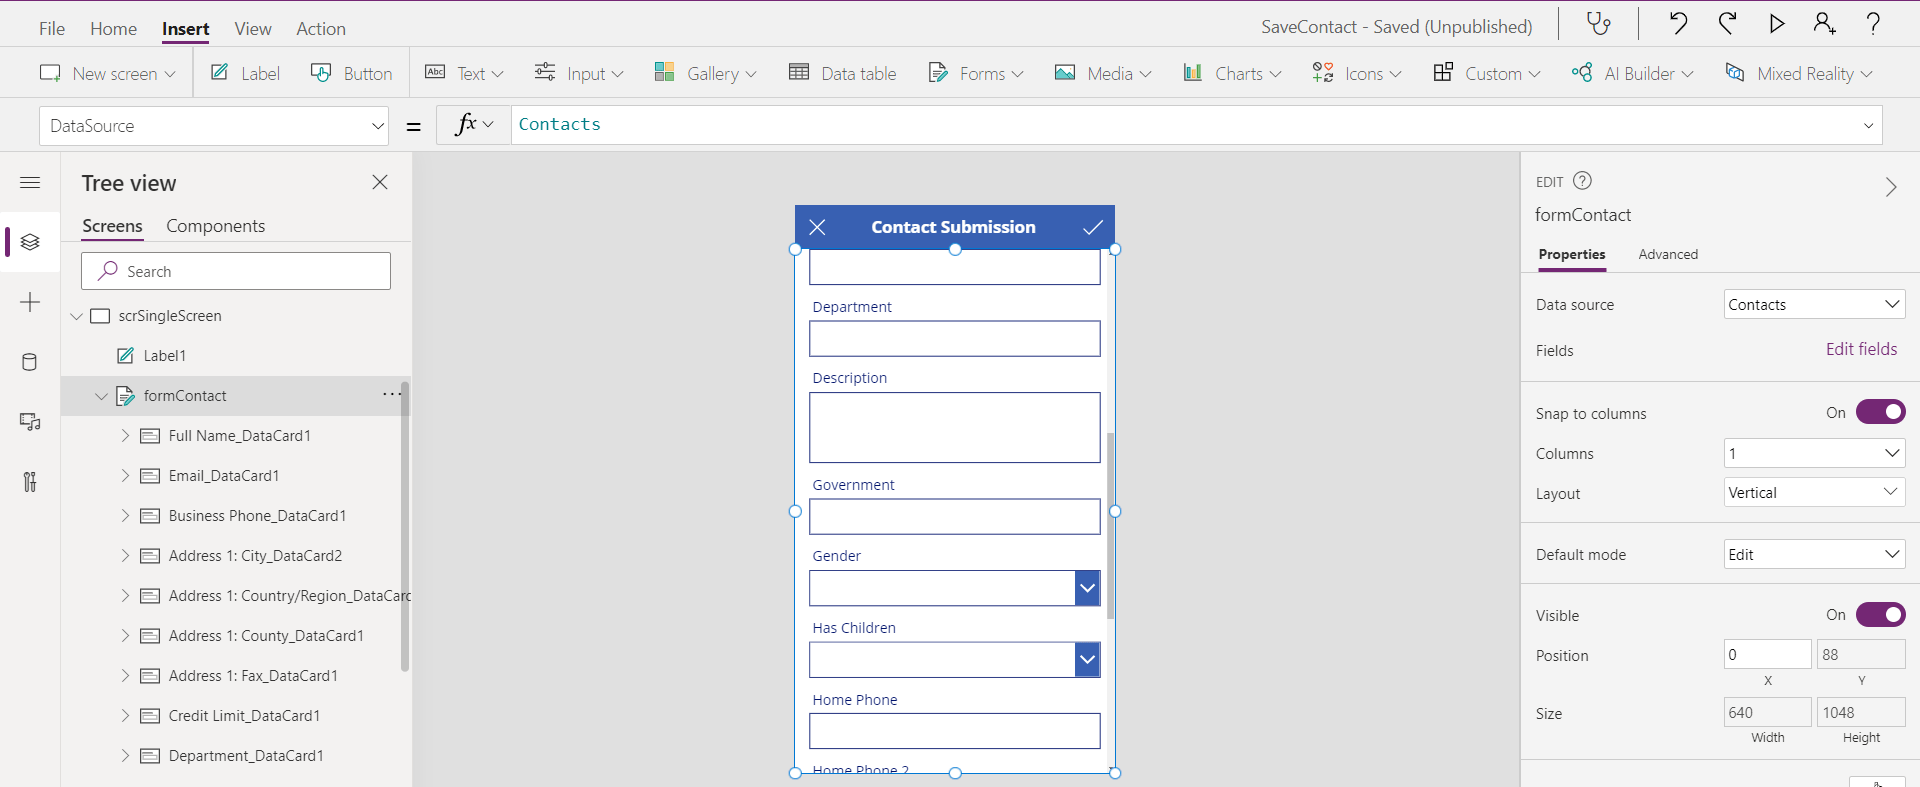The width and height of the screenshot is (1920, 787).
Task: Preview the app with the play icon
Action: tap(1776, 24)
